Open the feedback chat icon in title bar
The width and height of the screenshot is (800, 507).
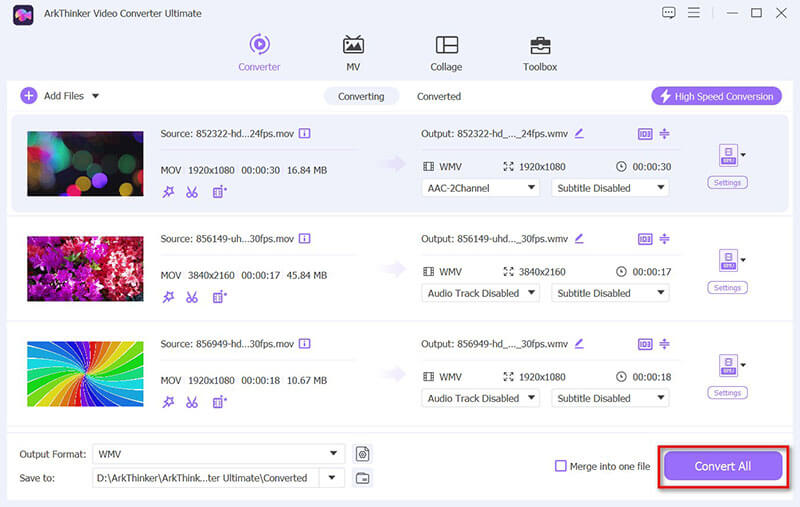click(668, 13)
